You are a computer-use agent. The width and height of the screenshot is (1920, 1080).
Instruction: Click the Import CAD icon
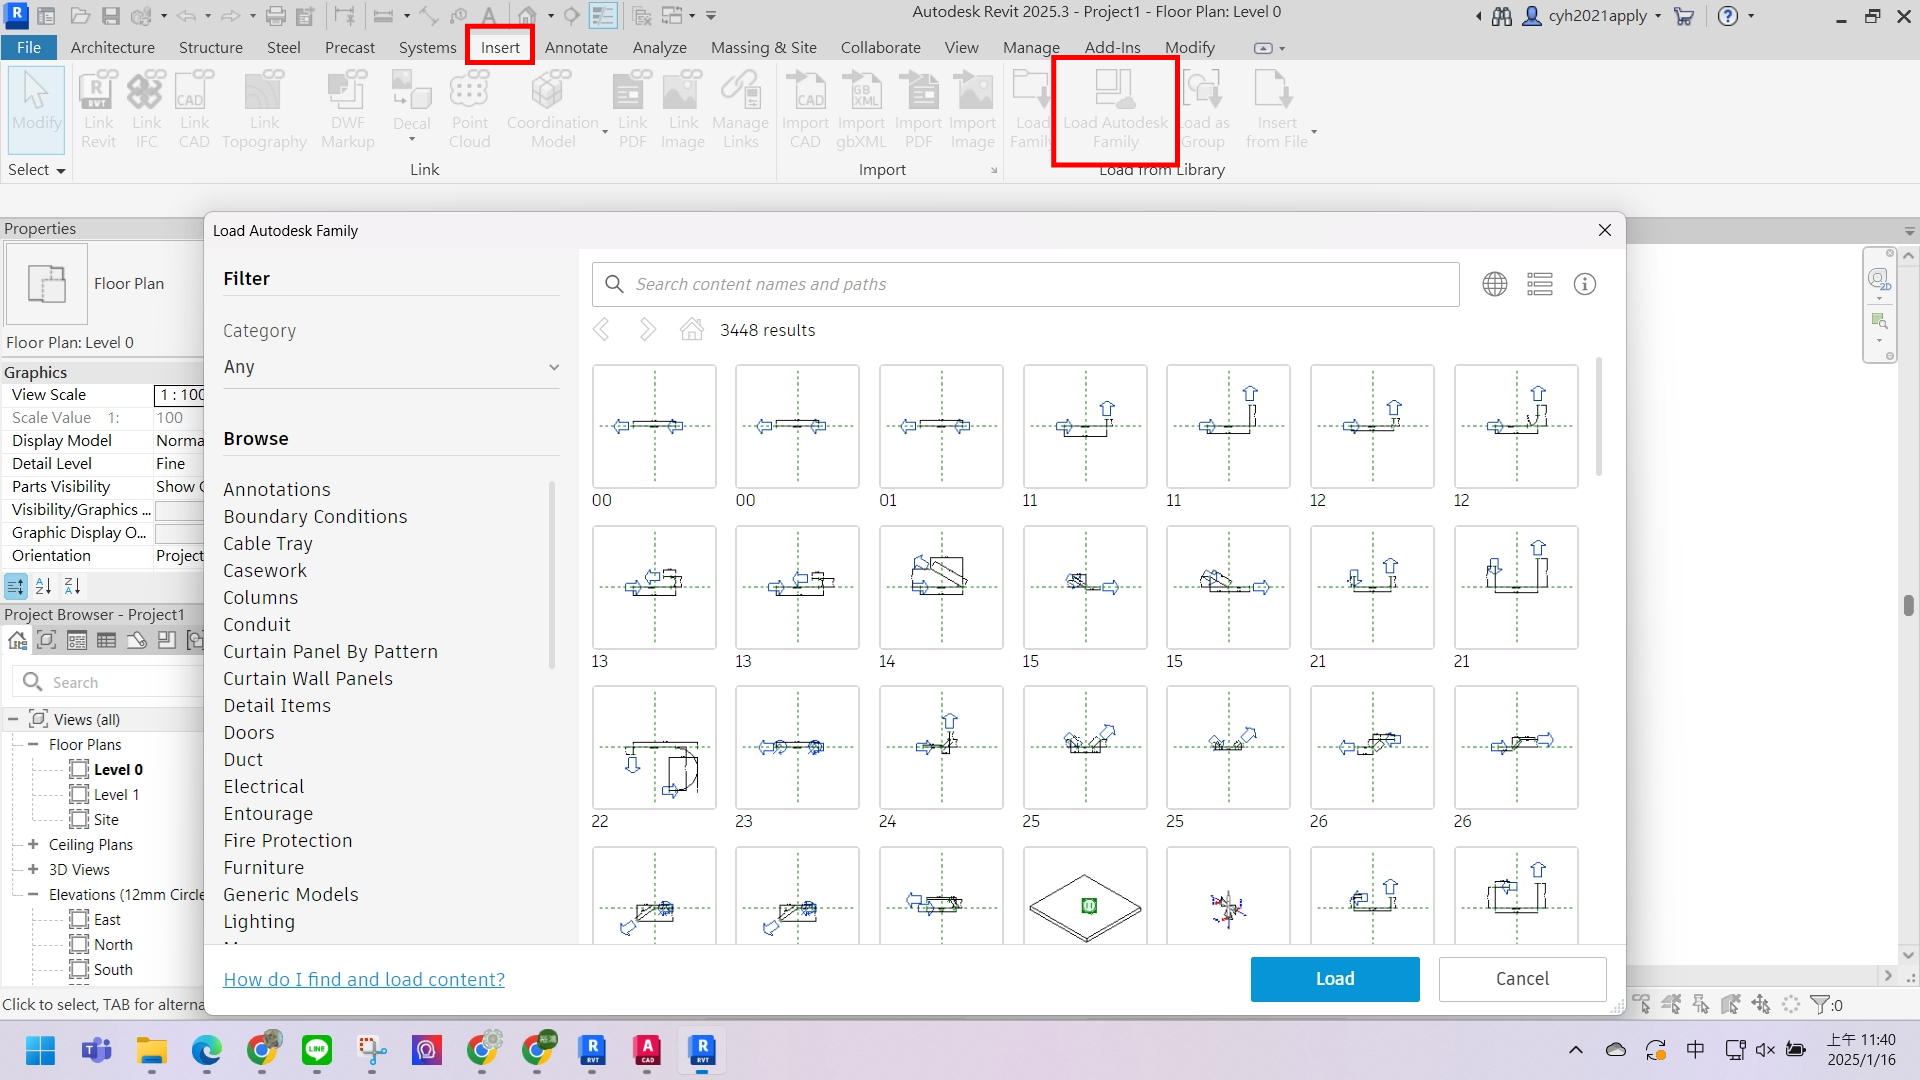(805, 110)
